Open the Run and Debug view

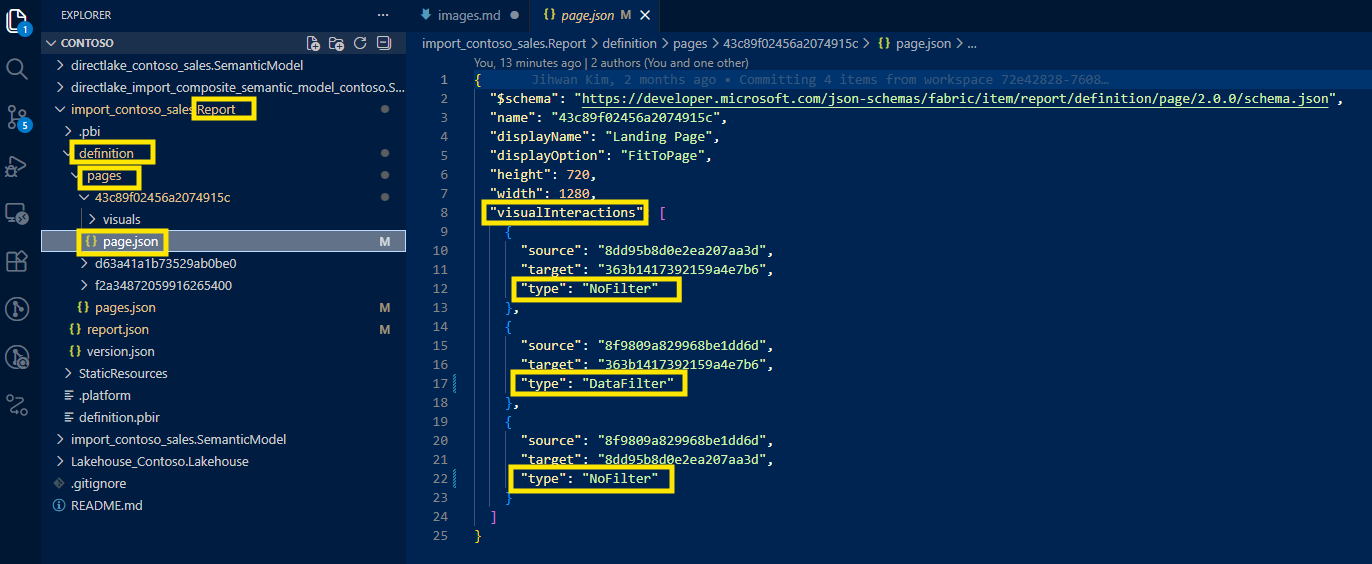coord(17,166)
